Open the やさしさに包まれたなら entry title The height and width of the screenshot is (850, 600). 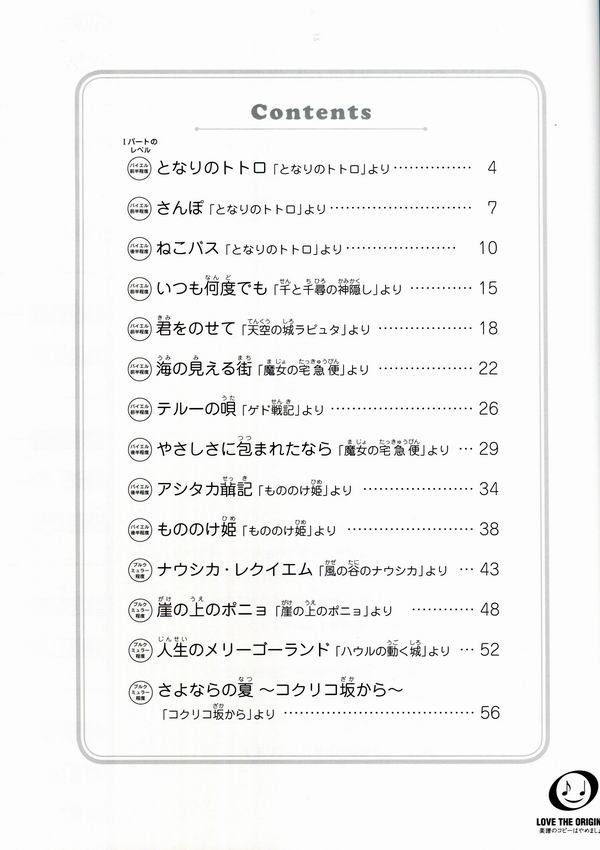244,449
